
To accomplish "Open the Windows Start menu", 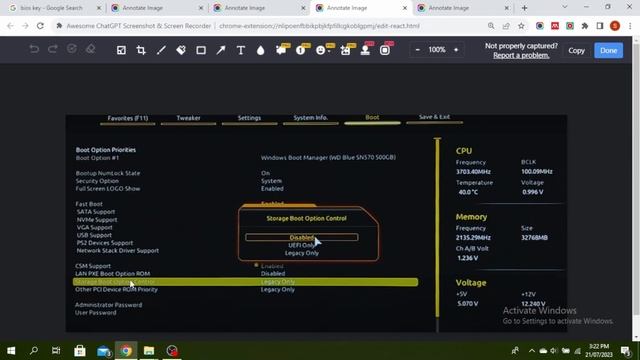I will coord(11,351).
